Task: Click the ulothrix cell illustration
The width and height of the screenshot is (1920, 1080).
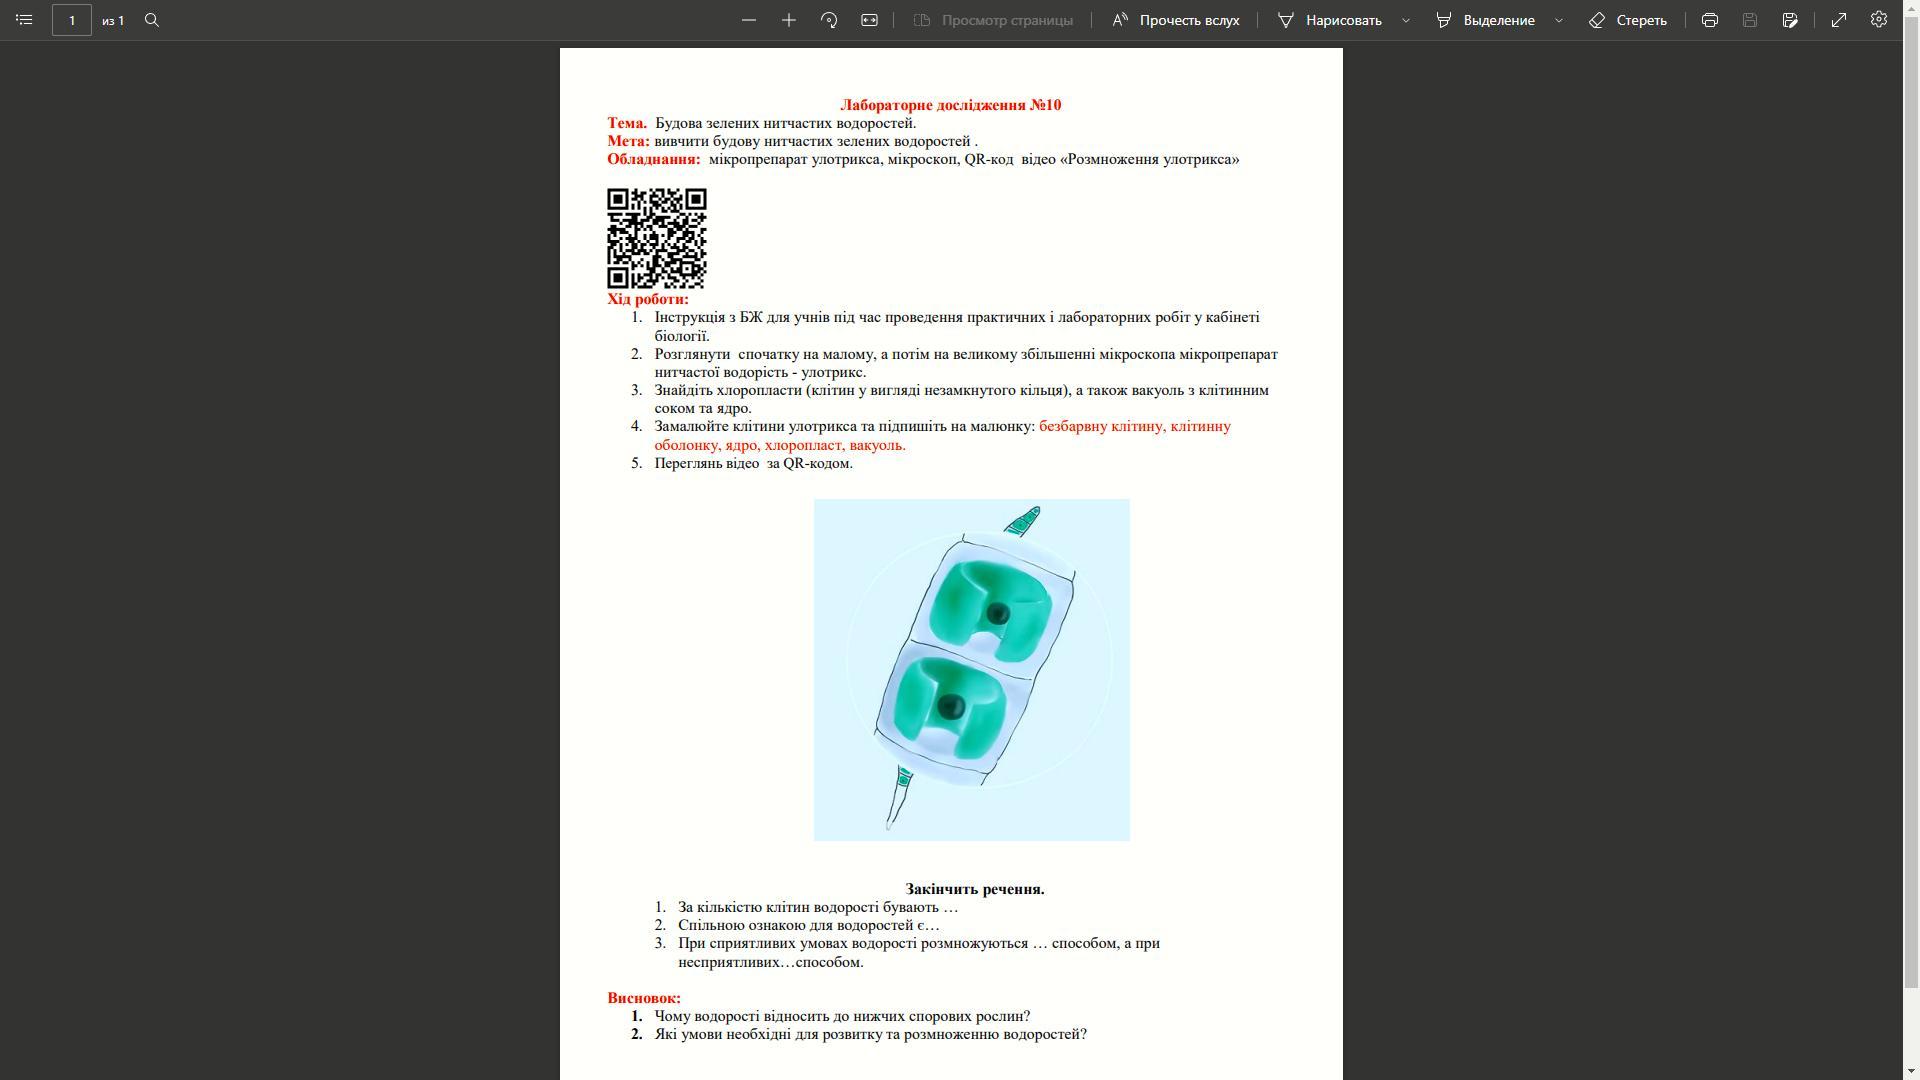Action: (x=971, y=670)
